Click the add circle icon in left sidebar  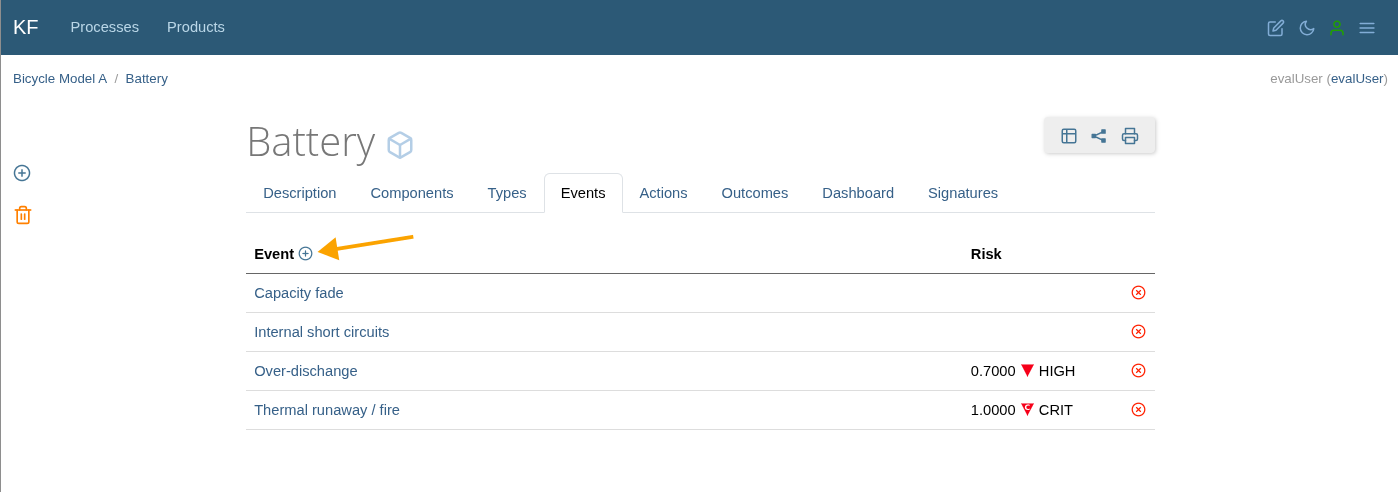(22, 173)
